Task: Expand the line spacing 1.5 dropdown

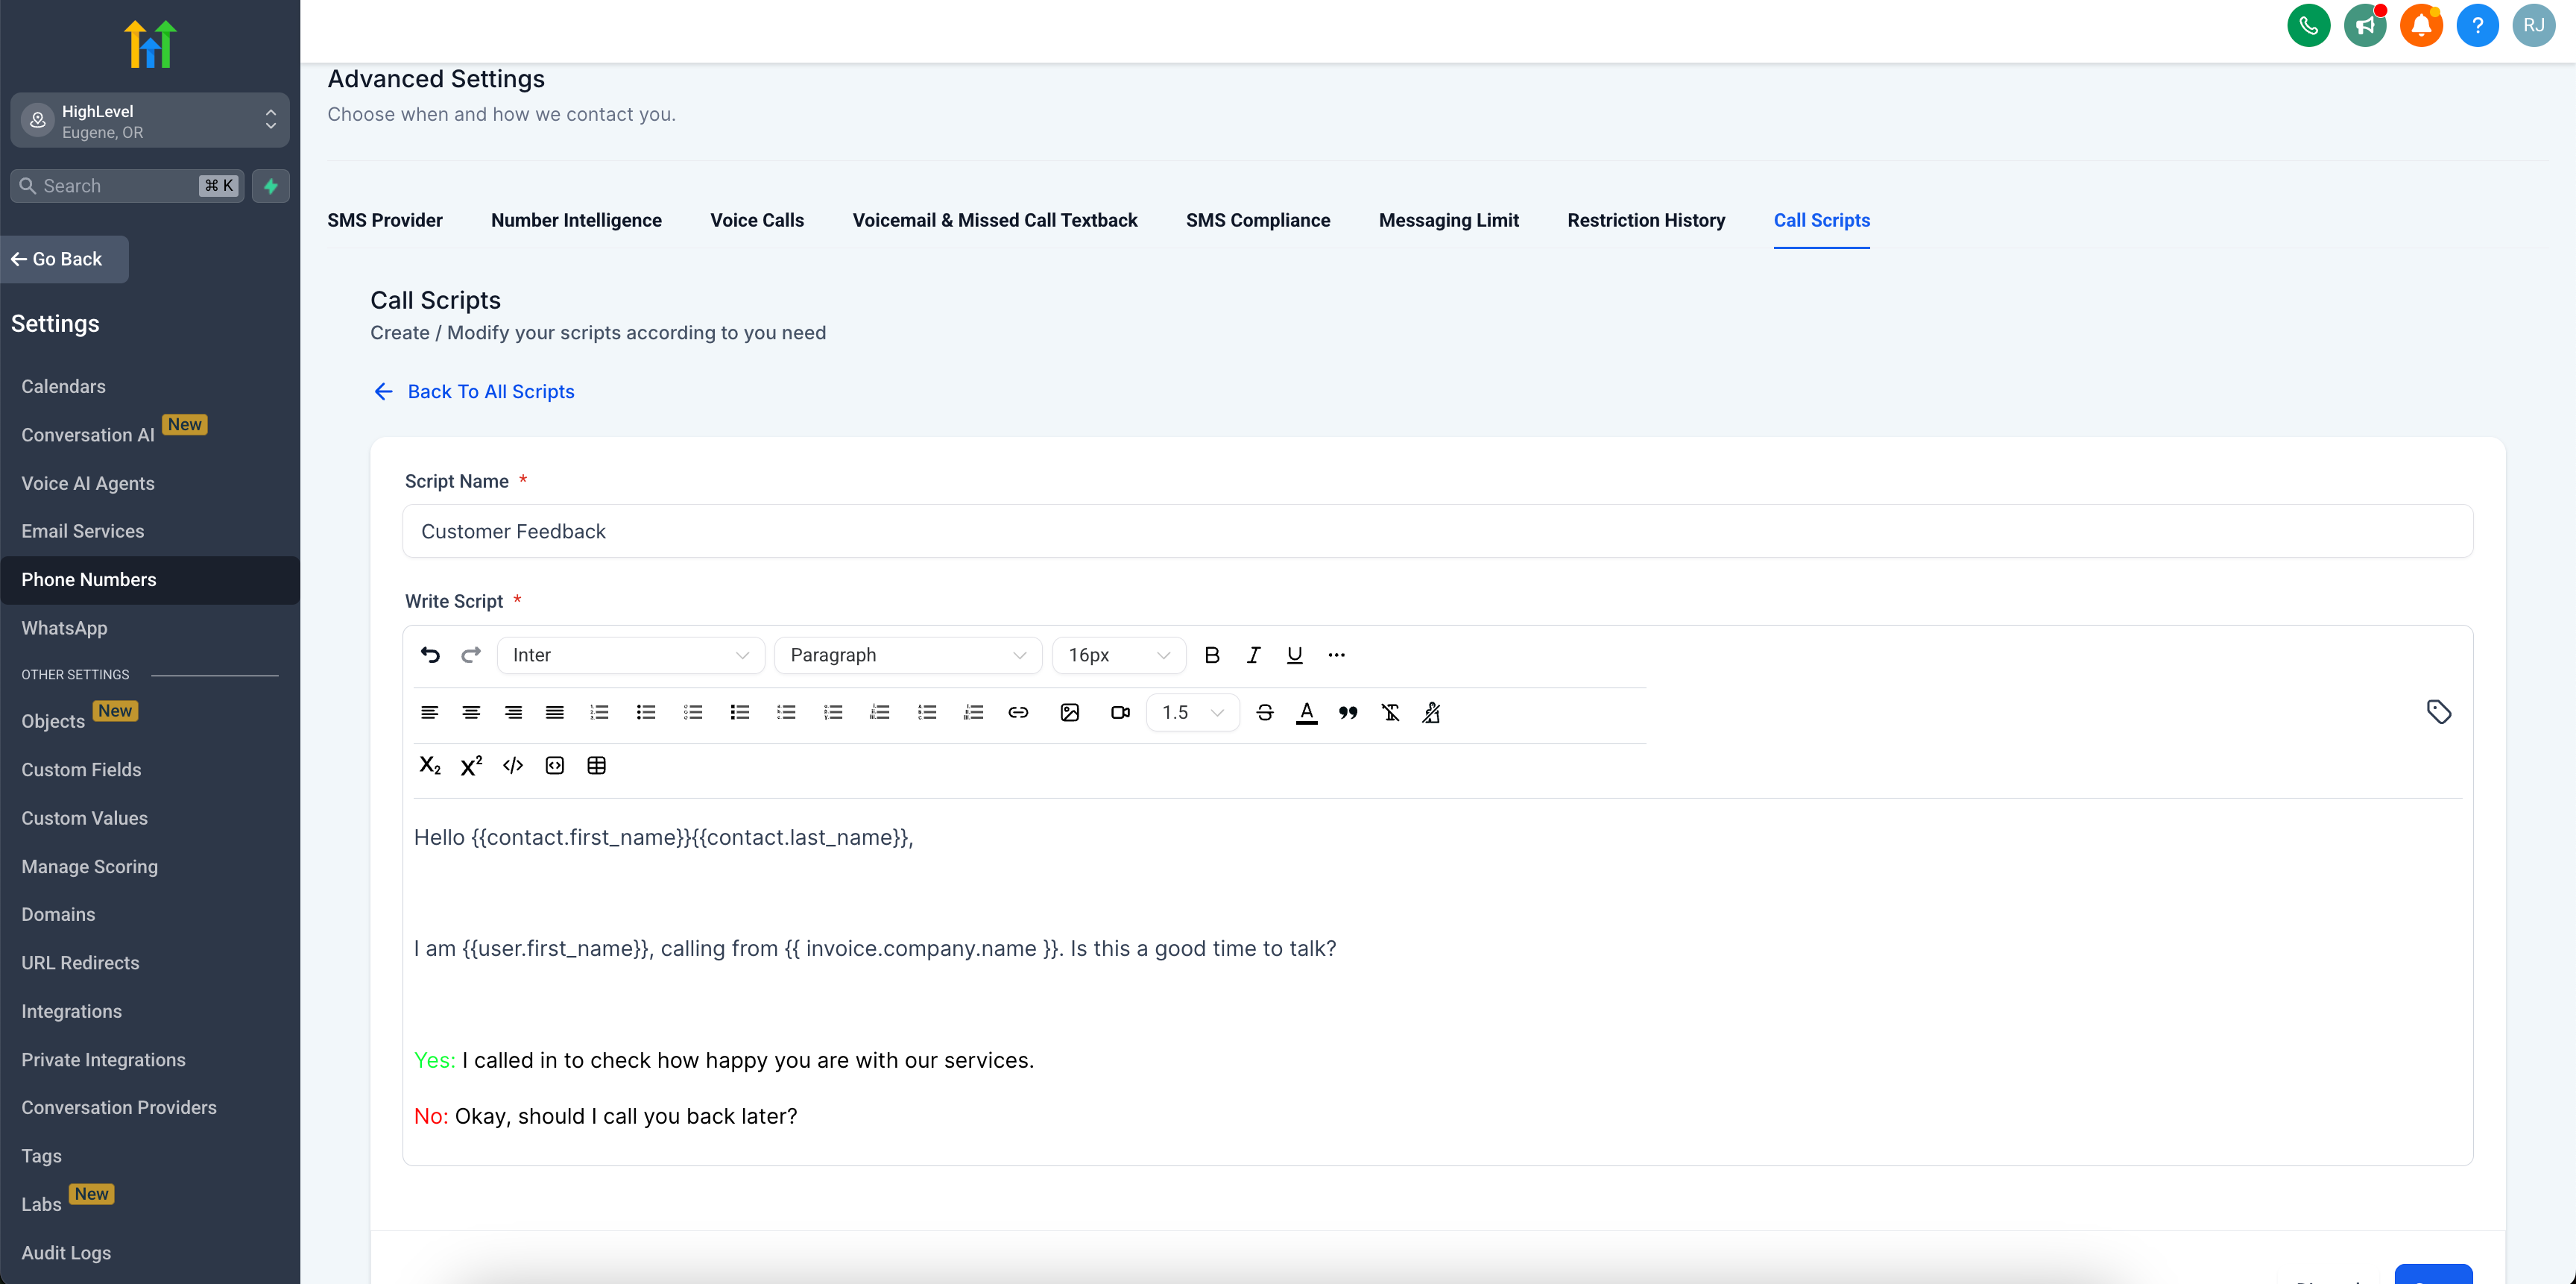Action: [x=1190, y=712]
